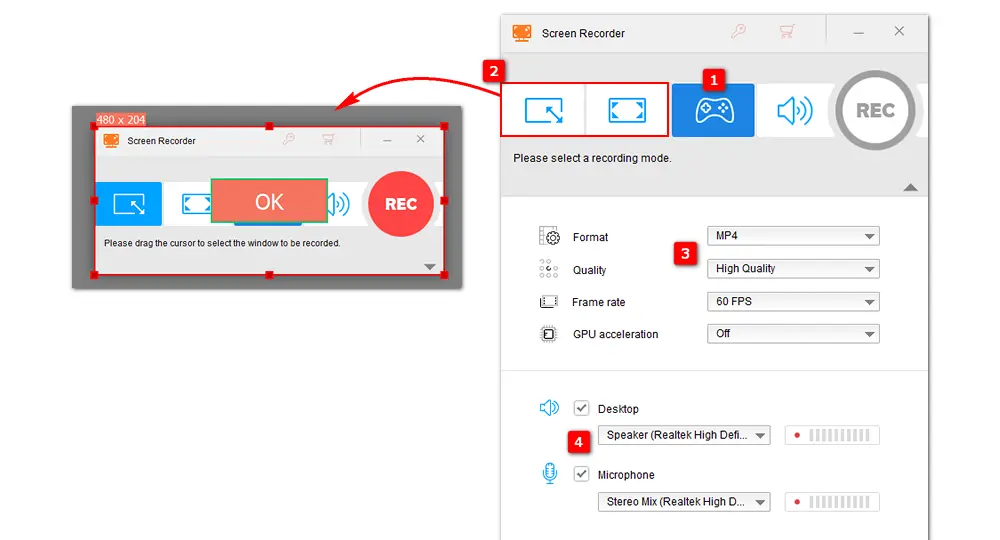Open the shopping cart icon in main window

(x=787, y=31)
